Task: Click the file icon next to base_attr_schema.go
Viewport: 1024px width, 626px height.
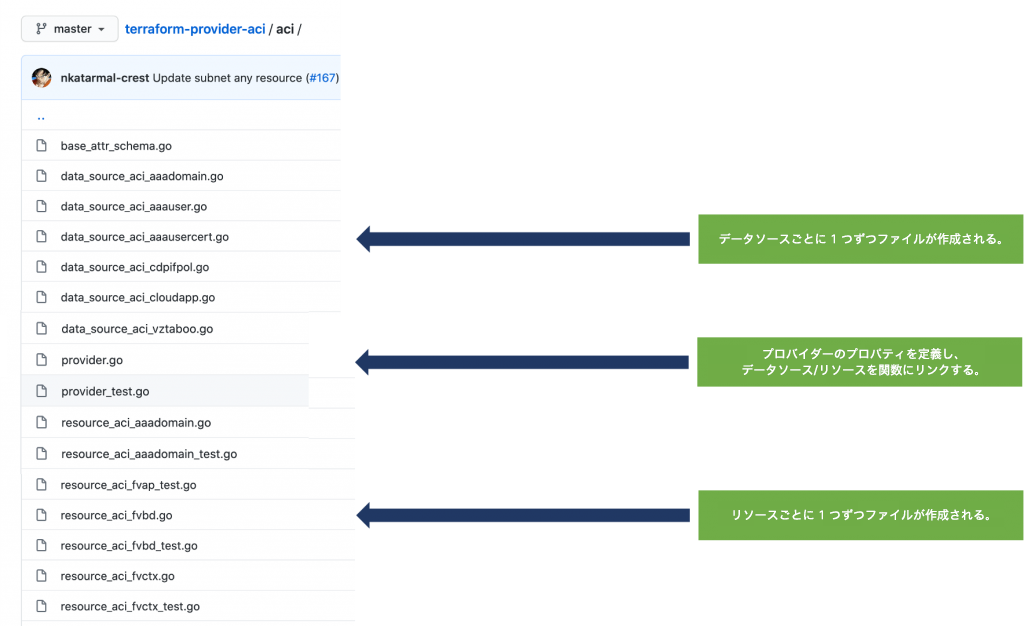Action: point(41,146)
